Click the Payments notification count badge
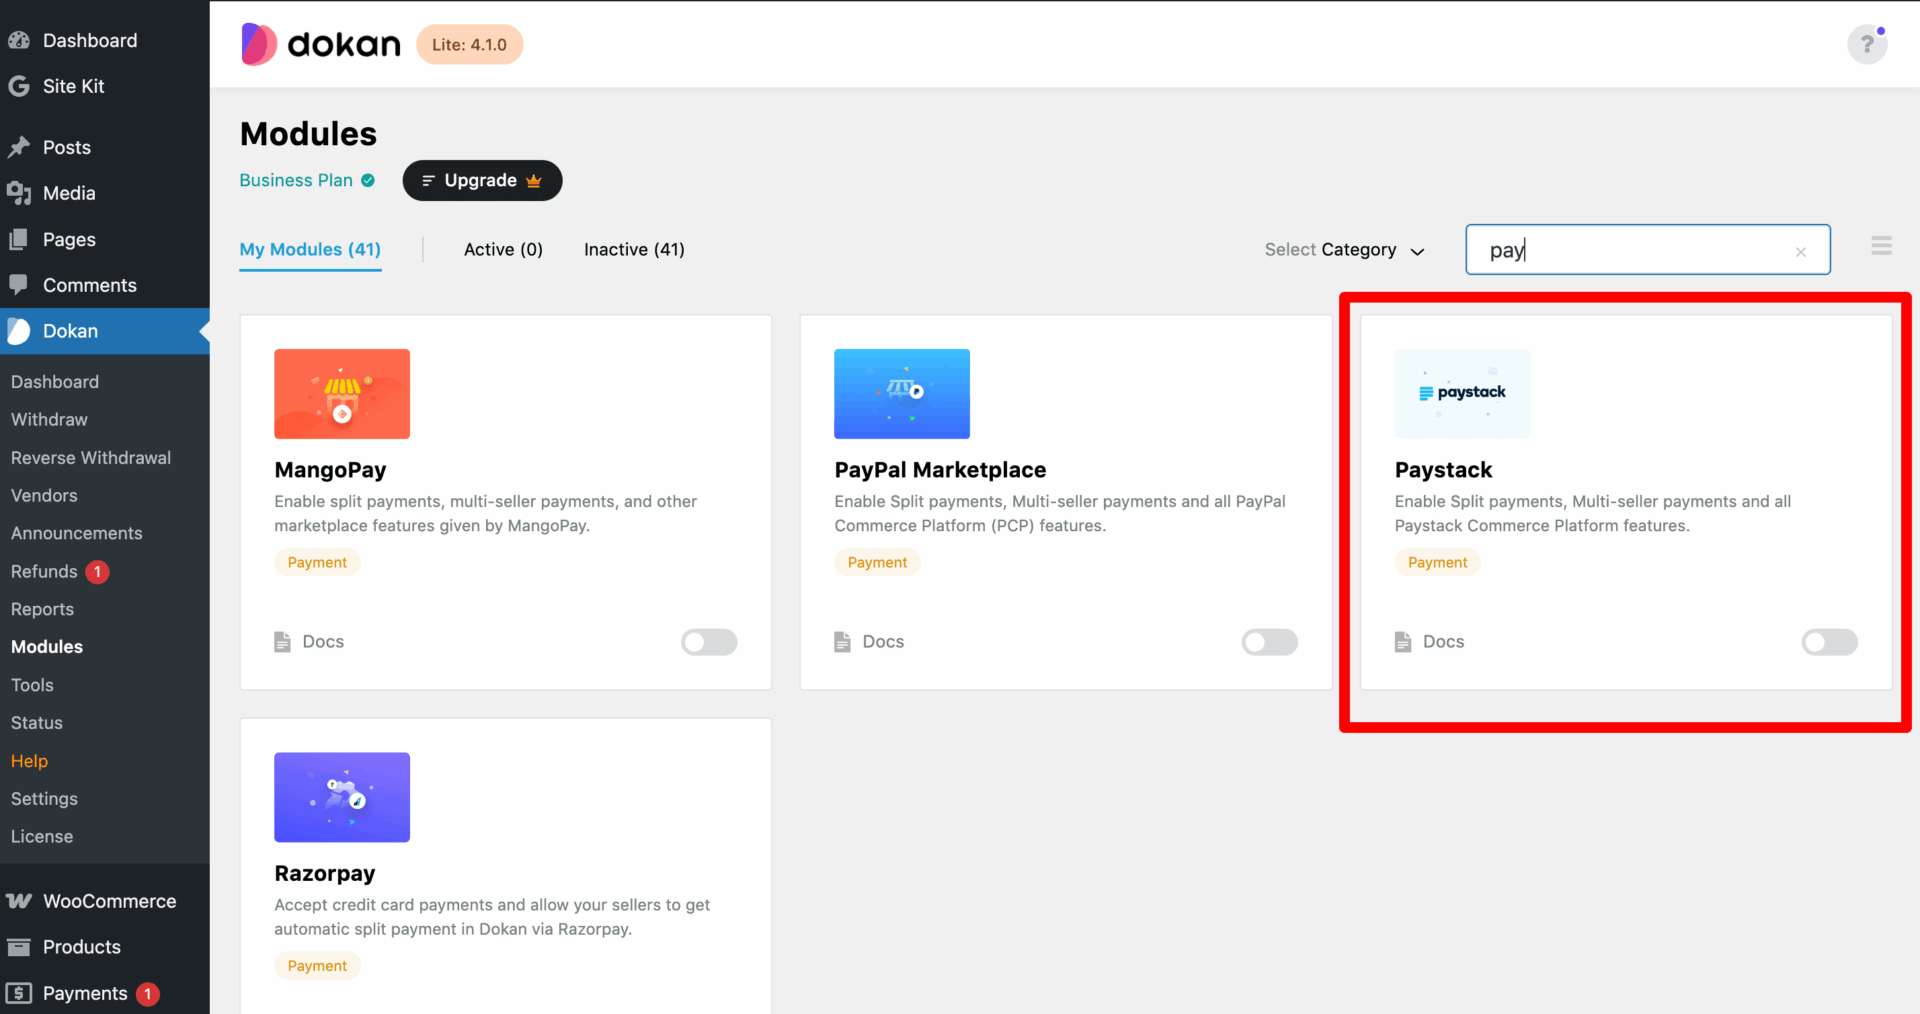The height and width of the screenshot is (1014, 1920). [148, 994]
